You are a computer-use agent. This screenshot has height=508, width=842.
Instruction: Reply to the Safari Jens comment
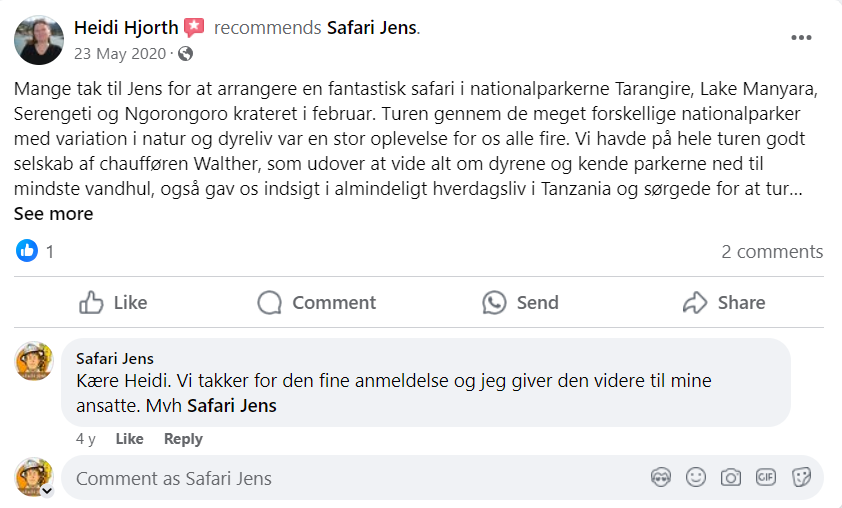point(183,439)
